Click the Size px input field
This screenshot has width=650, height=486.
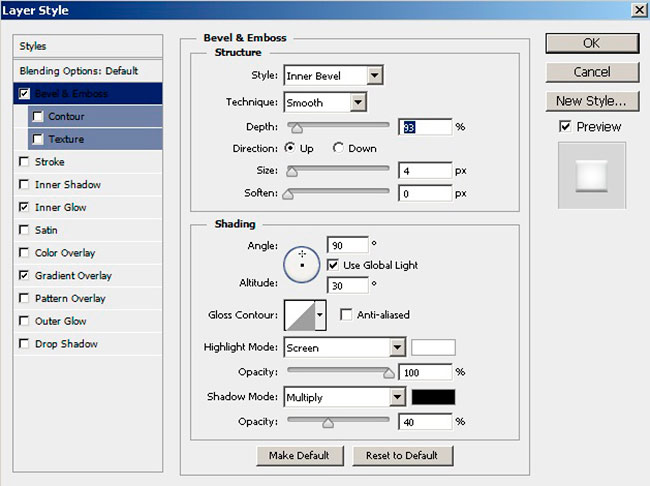coord(425,170)
